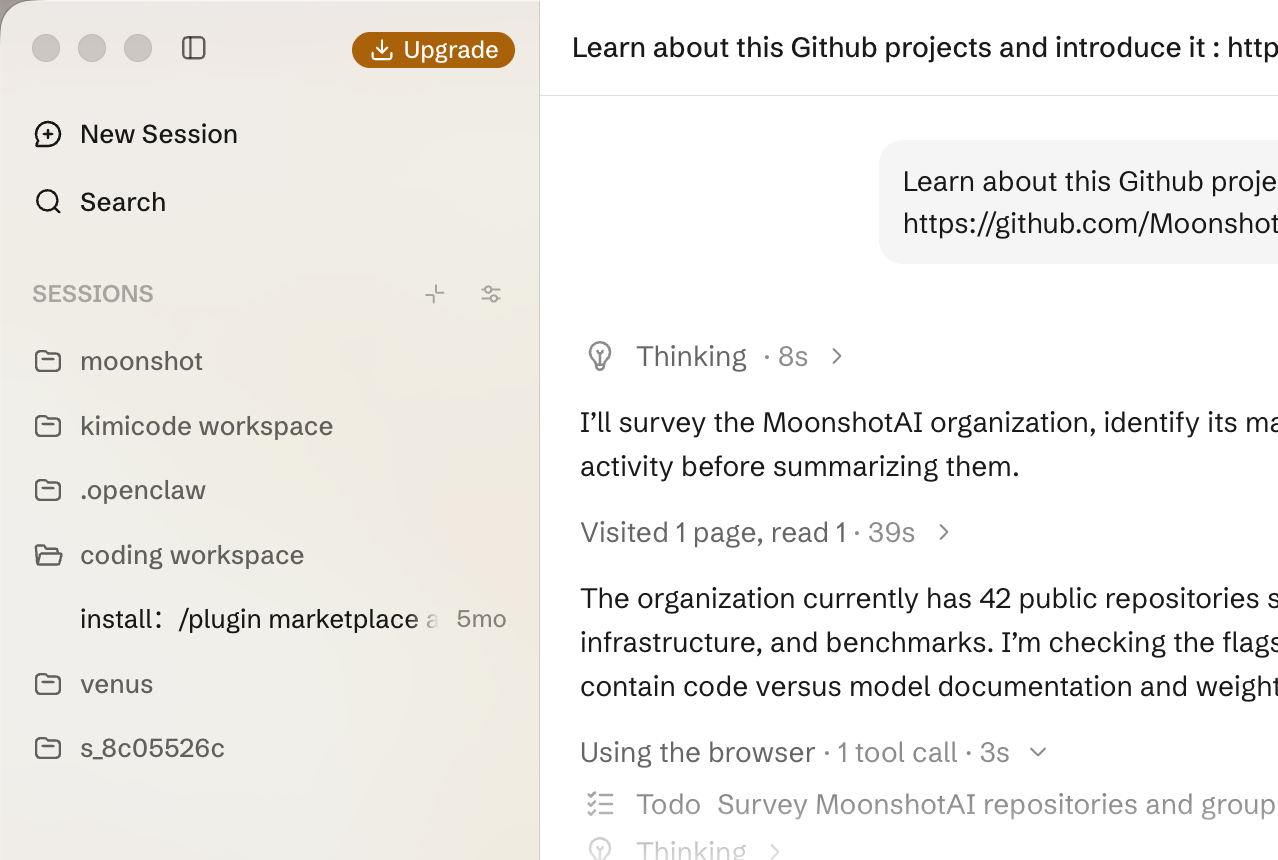Click the "Survey MoonshotAI repositories" todo text
The width and height of the screenshot is (1278, 860).
[997, 804]
